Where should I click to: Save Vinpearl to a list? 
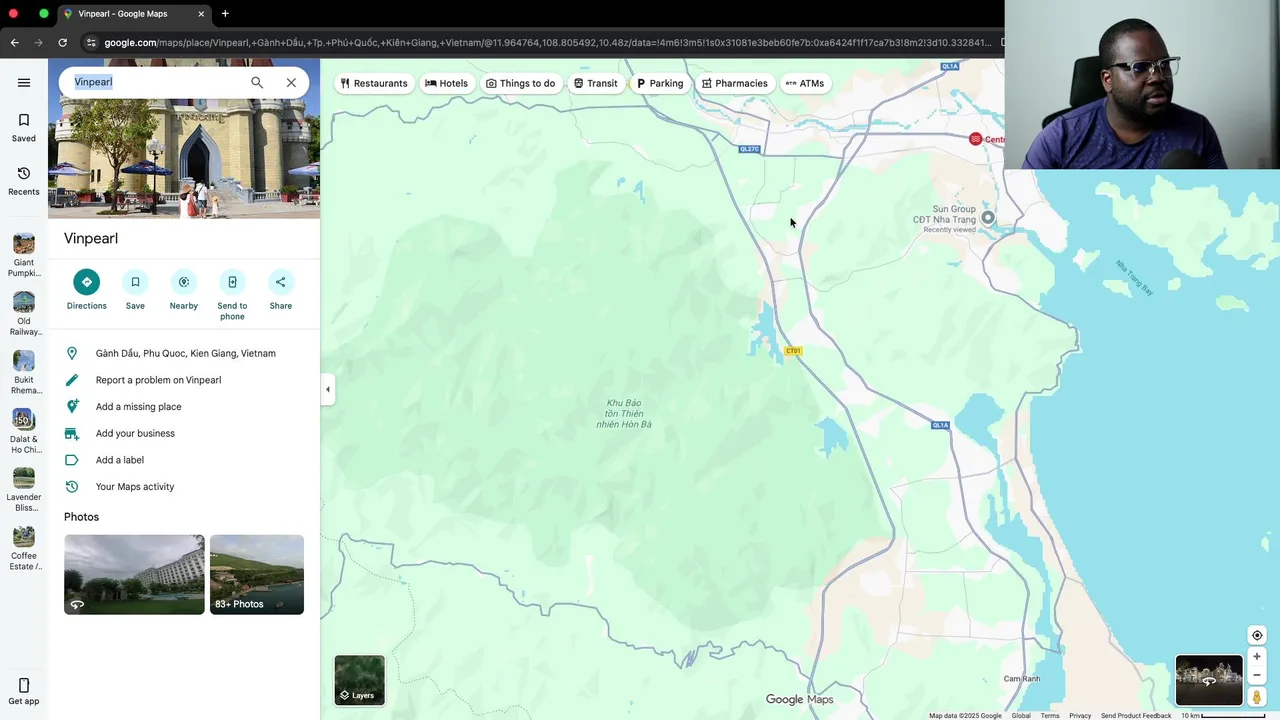click(x=135, y=290)
